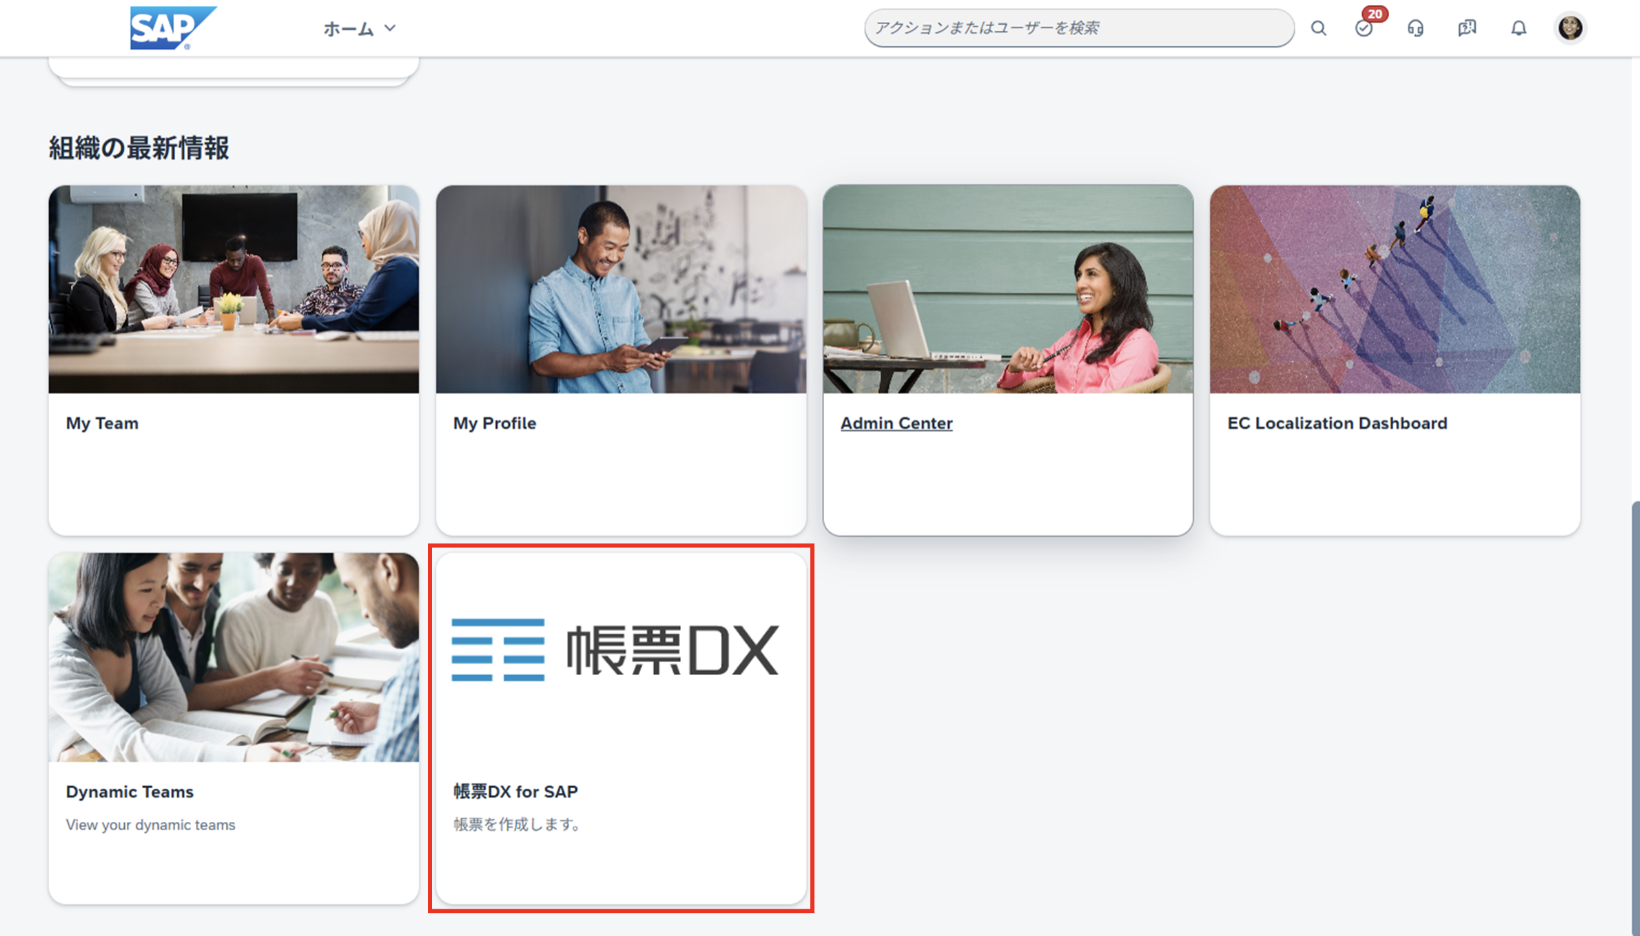Open the notifications bell
This screenshot has height=936, width=1640.
coord(1518,28)
